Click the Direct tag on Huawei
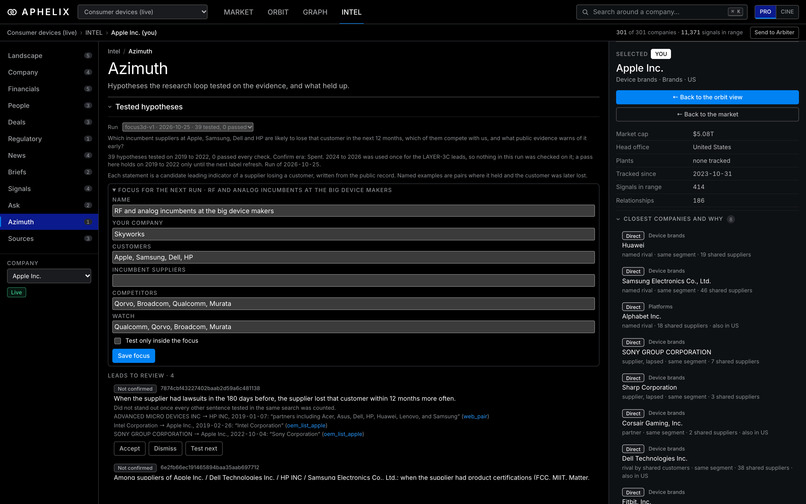The width and height of the screenshot is (806, 504). tap(633, 236)
